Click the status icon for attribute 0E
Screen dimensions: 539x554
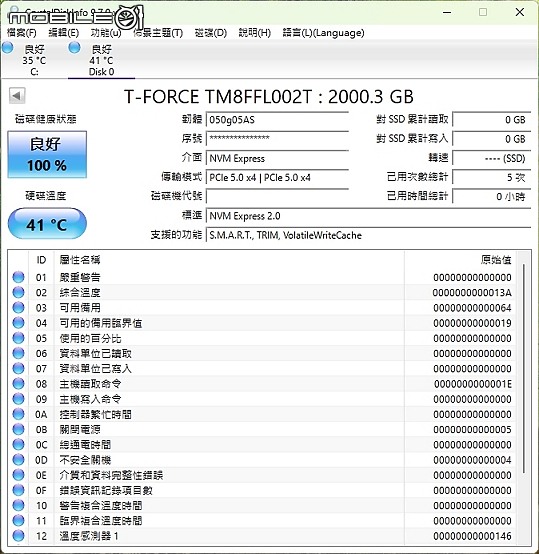pos(18,475)
